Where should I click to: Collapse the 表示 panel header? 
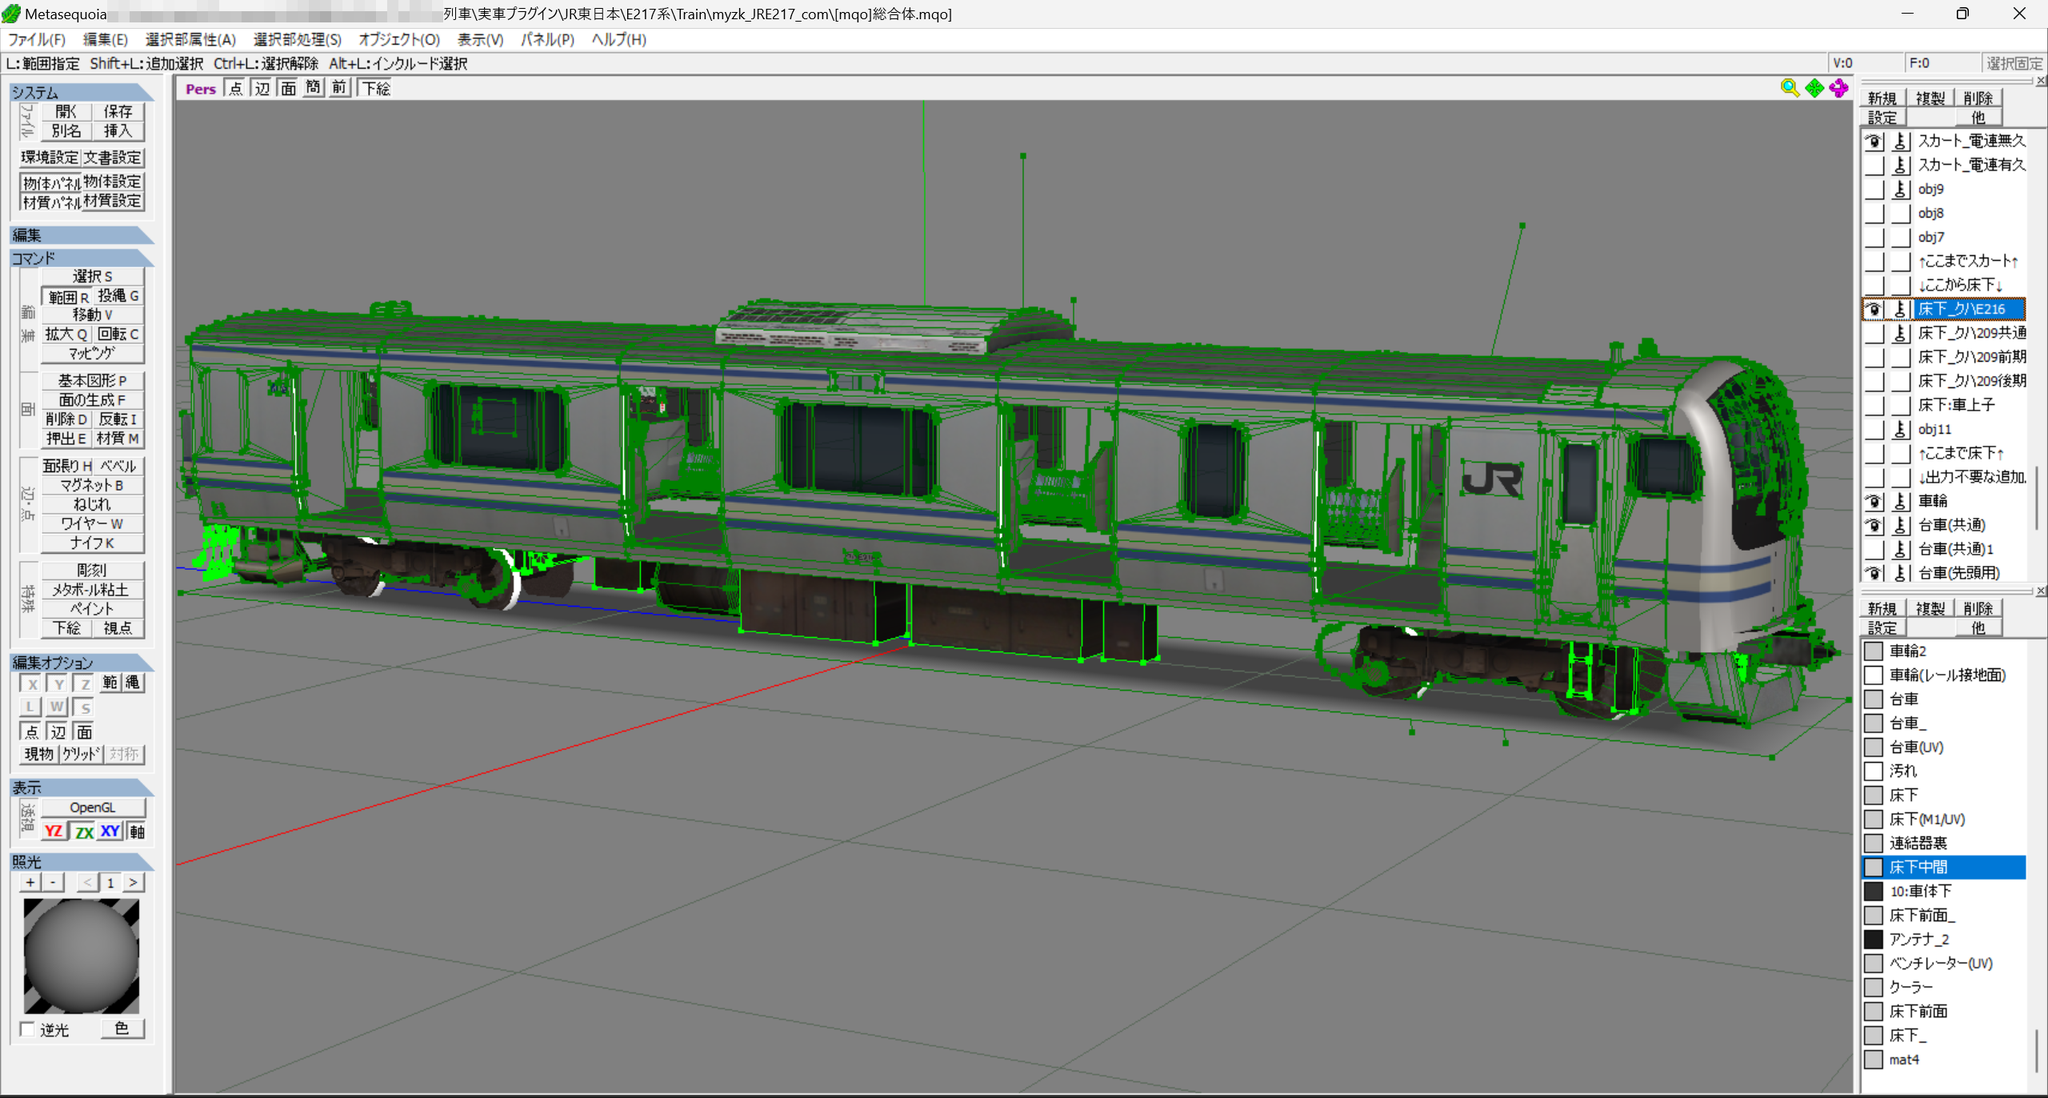pyautogui.click(x=80, y=788)
